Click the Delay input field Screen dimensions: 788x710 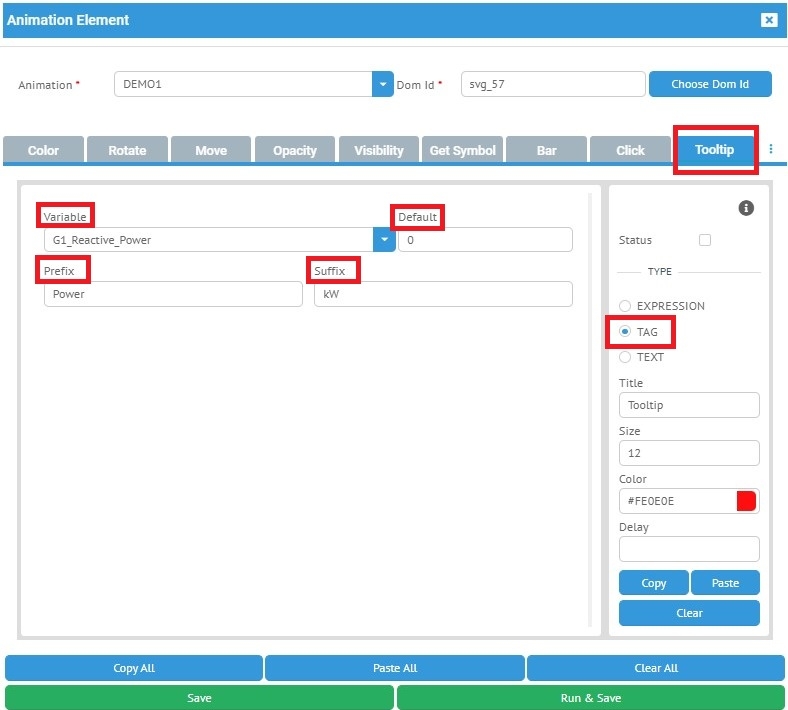tap(689, 549)
